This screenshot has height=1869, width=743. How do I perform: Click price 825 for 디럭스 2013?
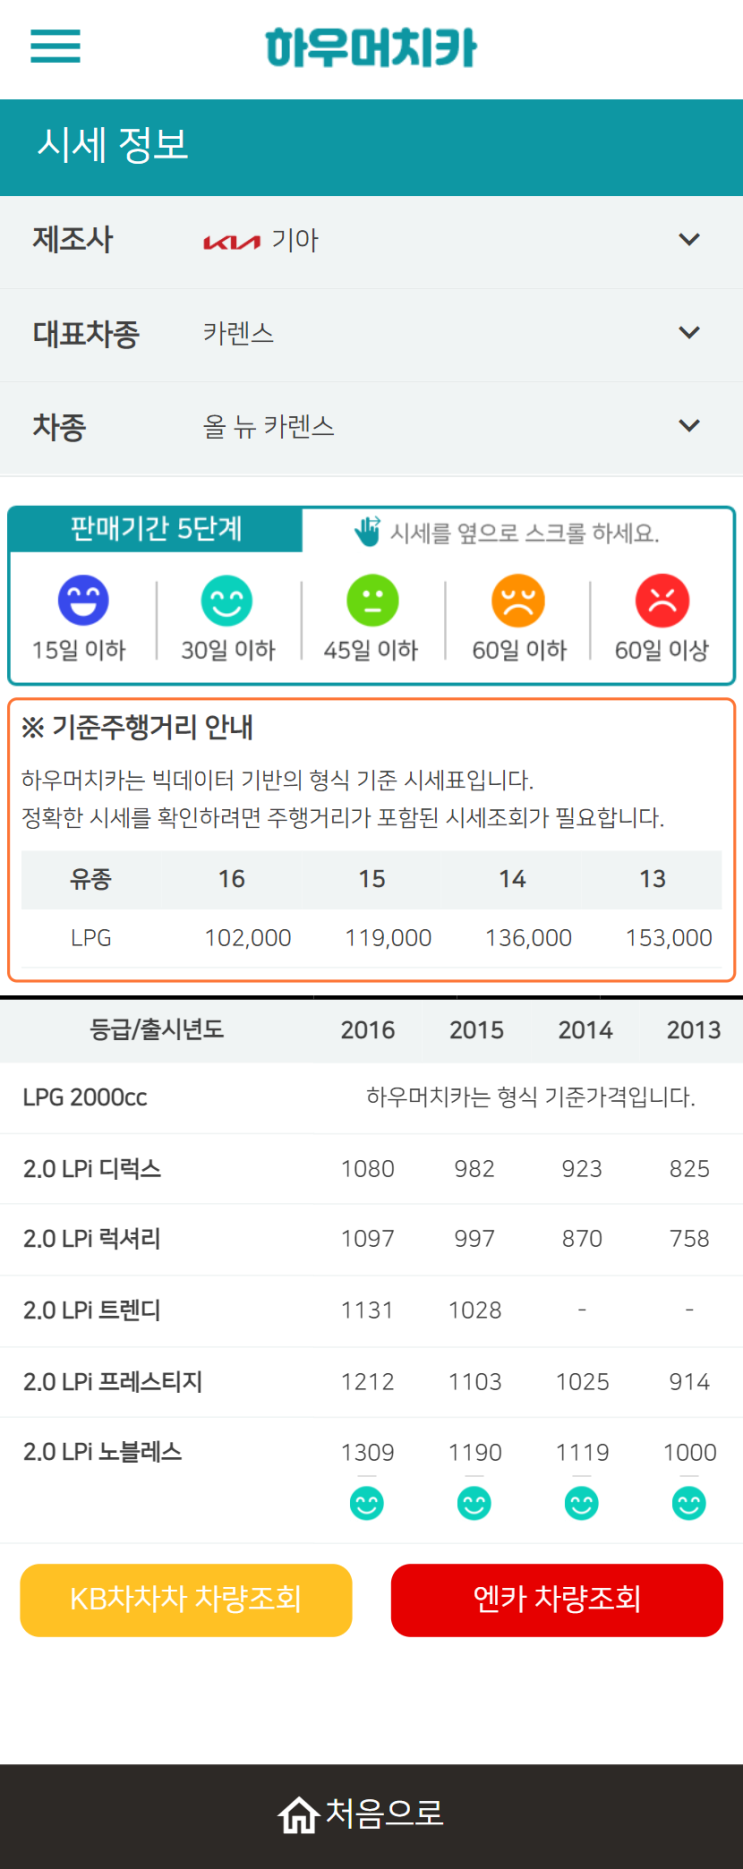click(690, 1169)
